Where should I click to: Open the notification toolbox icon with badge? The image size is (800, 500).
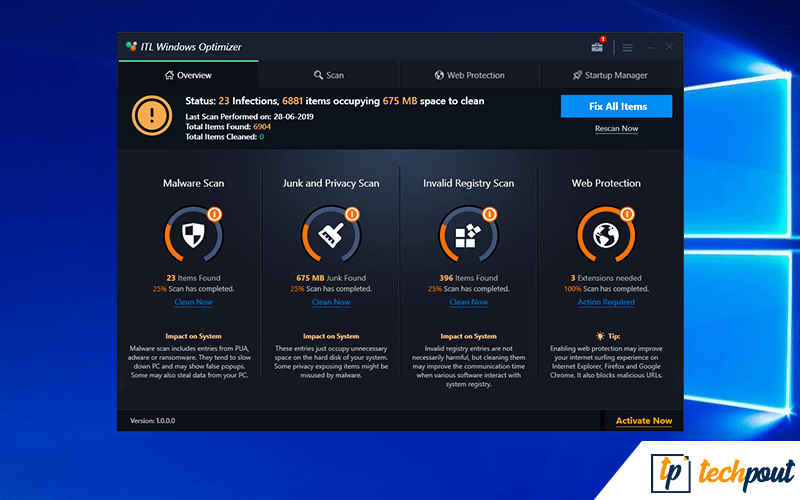[x=597, y=47]
